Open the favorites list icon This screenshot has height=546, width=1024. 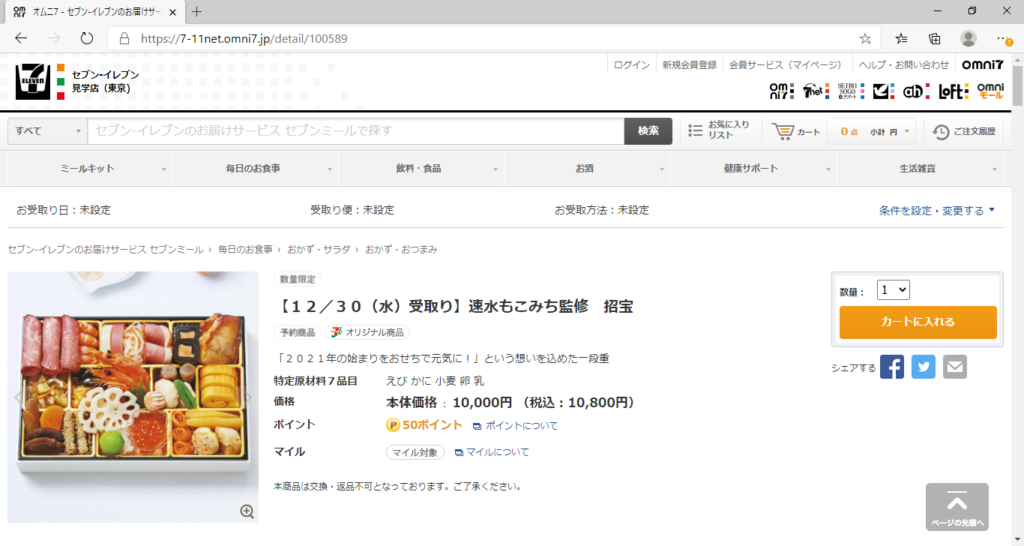[x=901, y=39]
